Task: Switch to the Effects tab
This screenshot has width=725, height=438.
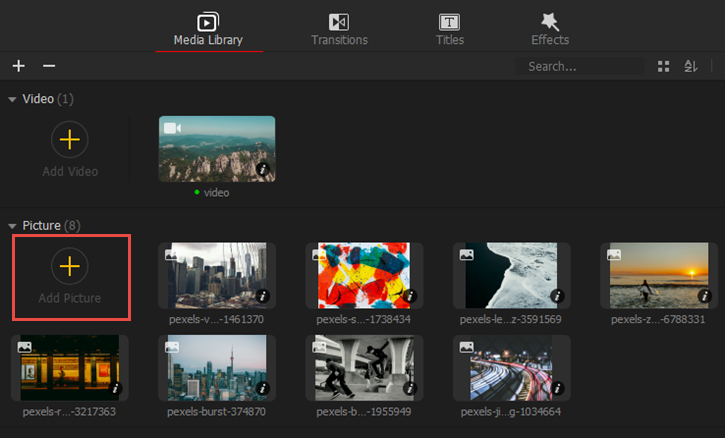Action: [550, 30]
